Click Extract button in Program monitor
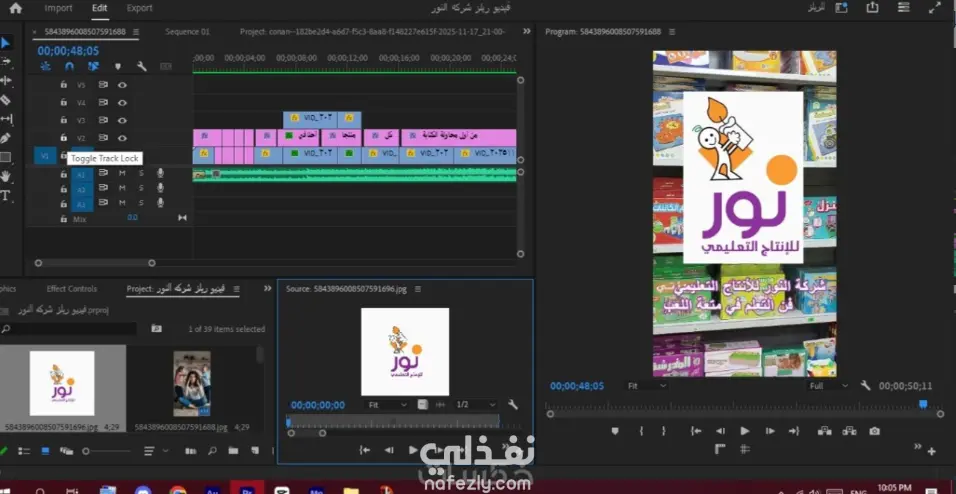 point(849,431)
